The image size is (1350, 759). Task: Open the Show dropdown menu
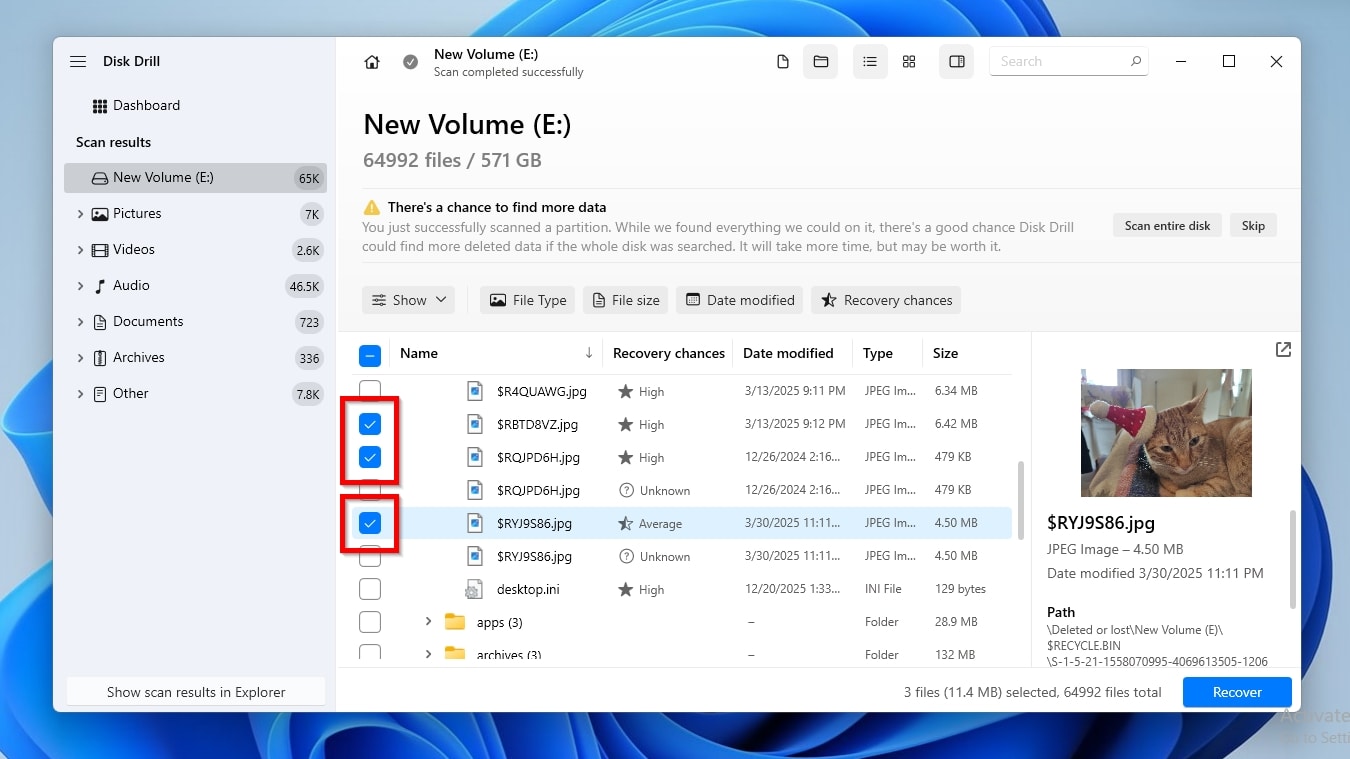point(408,300)
